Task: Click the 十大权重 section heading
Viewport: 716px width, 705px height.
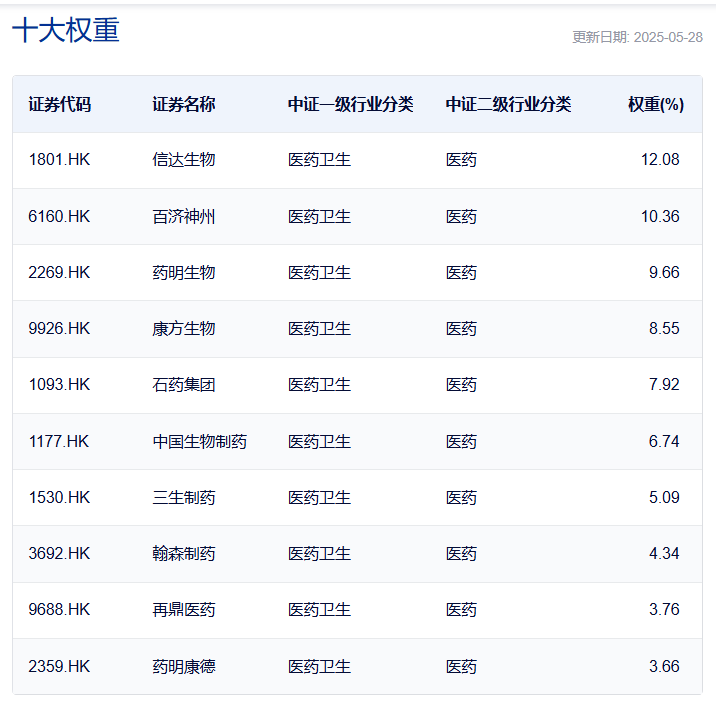Action: (66, 30)
